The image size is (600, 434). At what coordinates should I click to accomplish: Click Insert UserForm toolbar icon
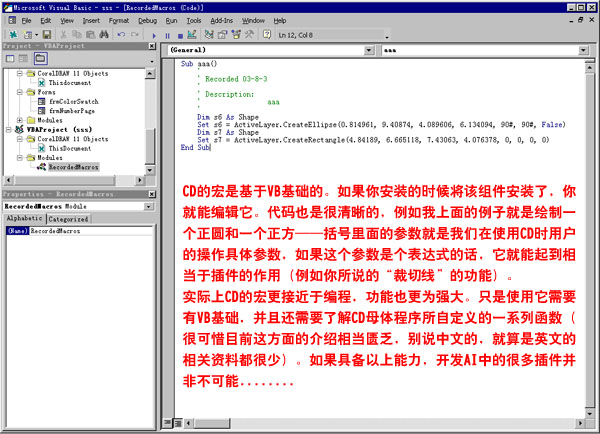pos(27,35)
